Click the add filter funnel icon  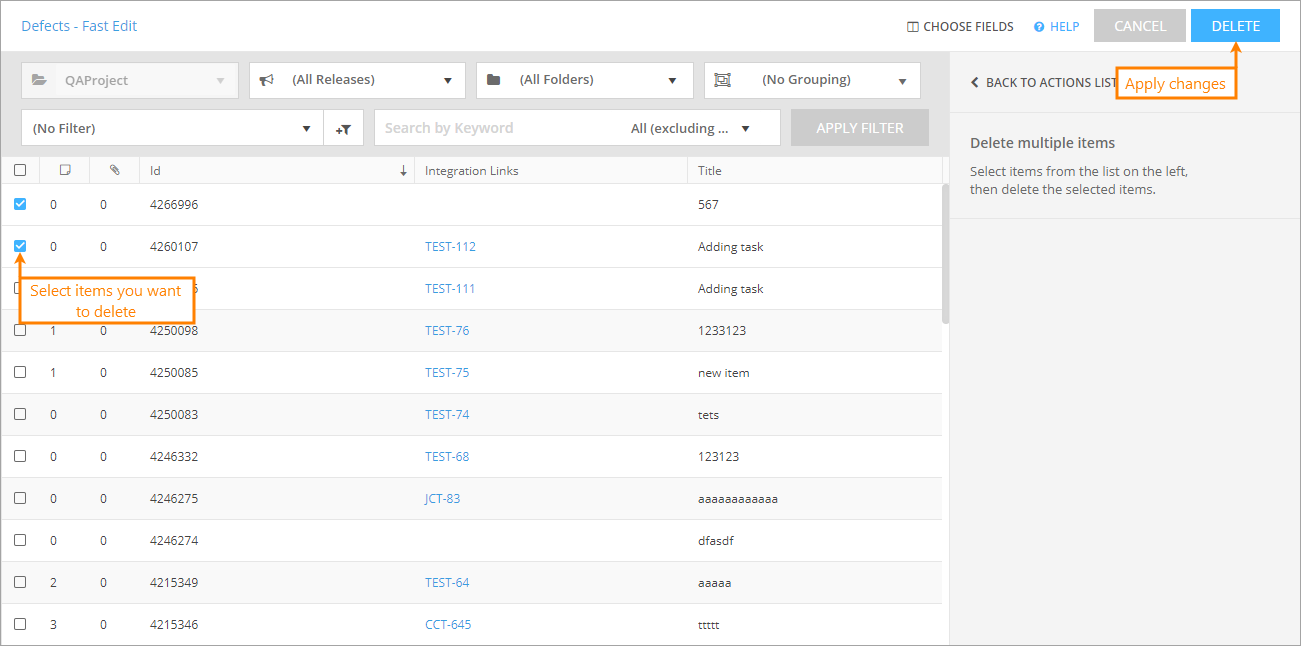coord(343,129)
